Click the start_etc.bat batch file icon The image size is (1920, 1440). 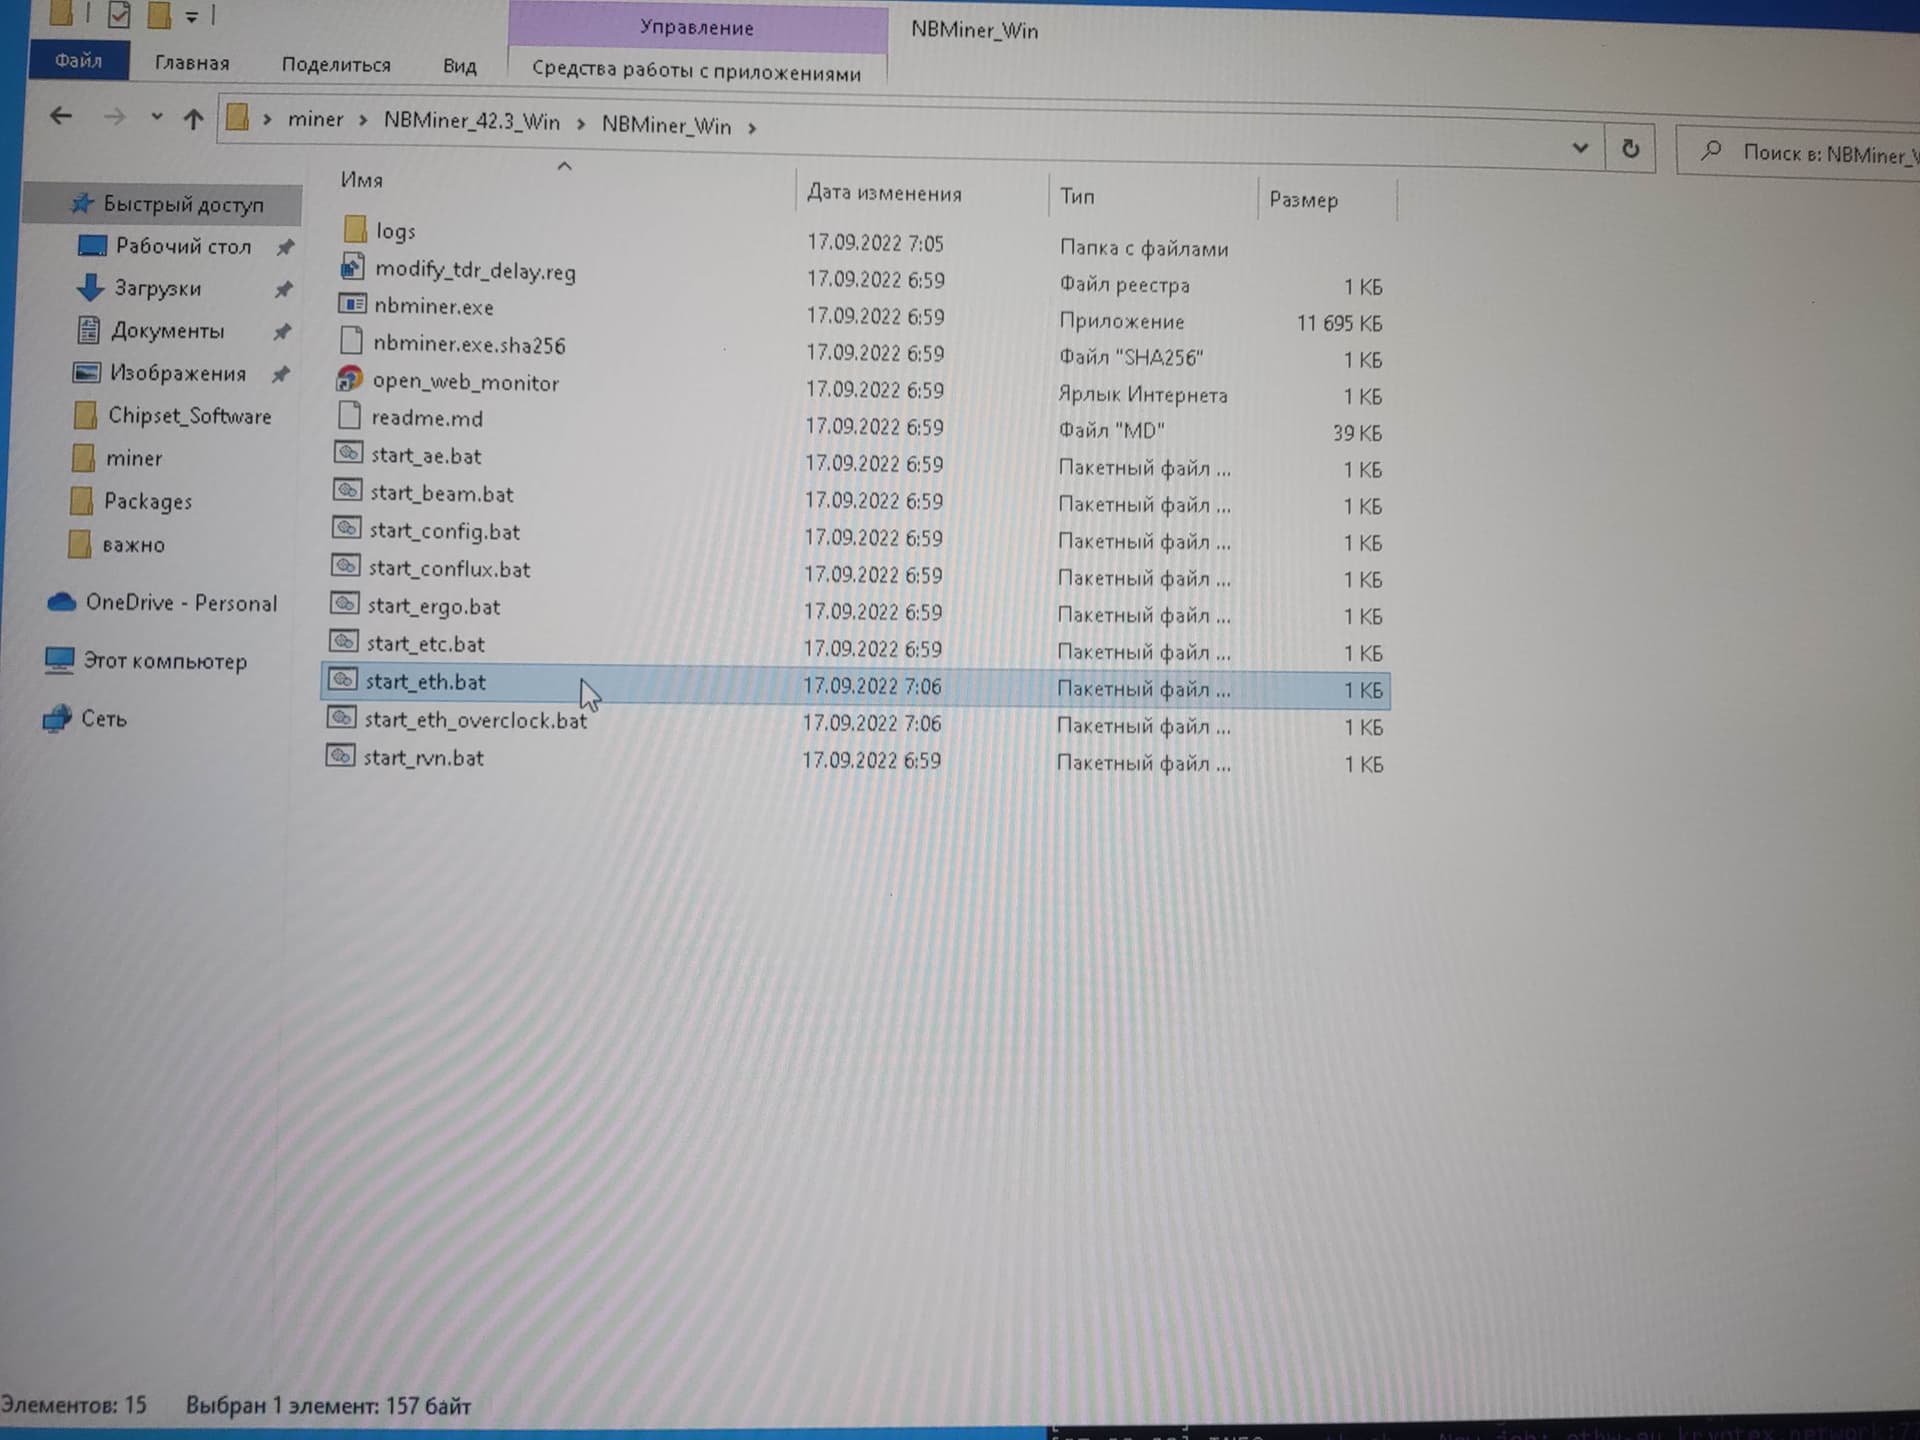pyautogui.click(x=344, y=641)
